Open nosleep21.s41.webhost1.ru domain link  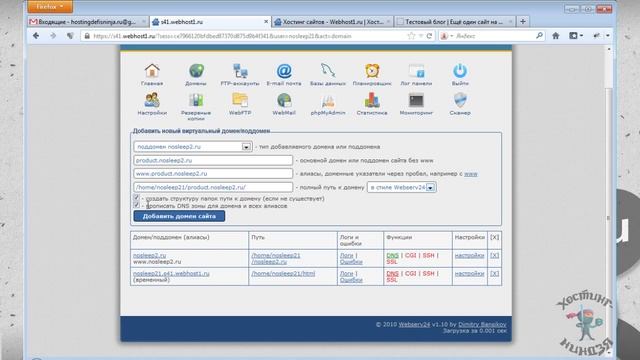click(171, 273)
